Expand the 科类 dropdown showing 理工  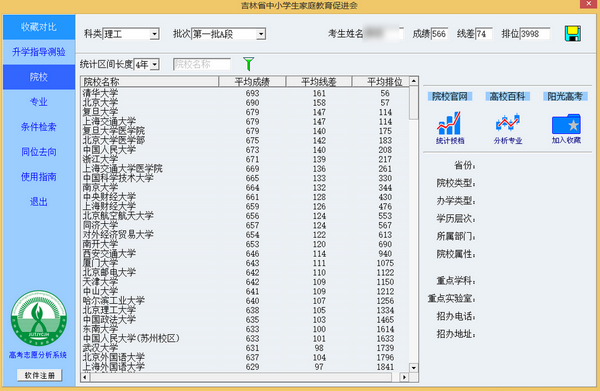click(x=131, y=34)
